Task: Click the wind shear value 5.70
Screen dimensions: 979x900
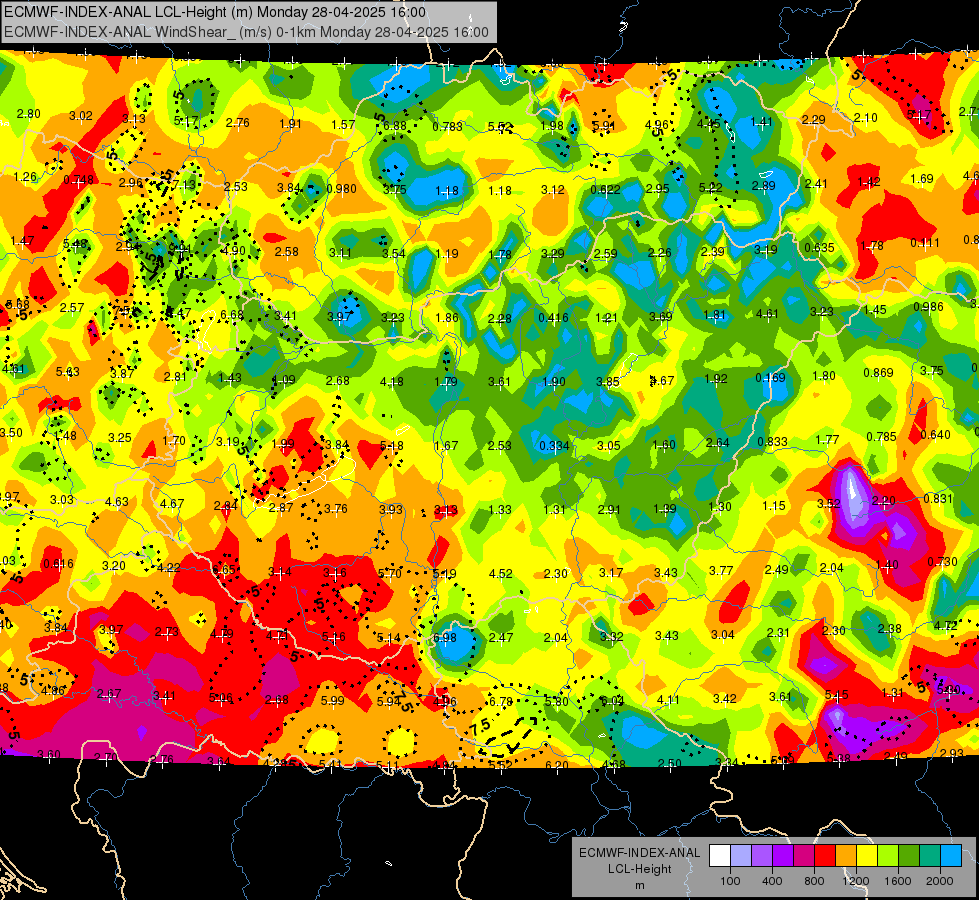Action: tap(390, 573)
